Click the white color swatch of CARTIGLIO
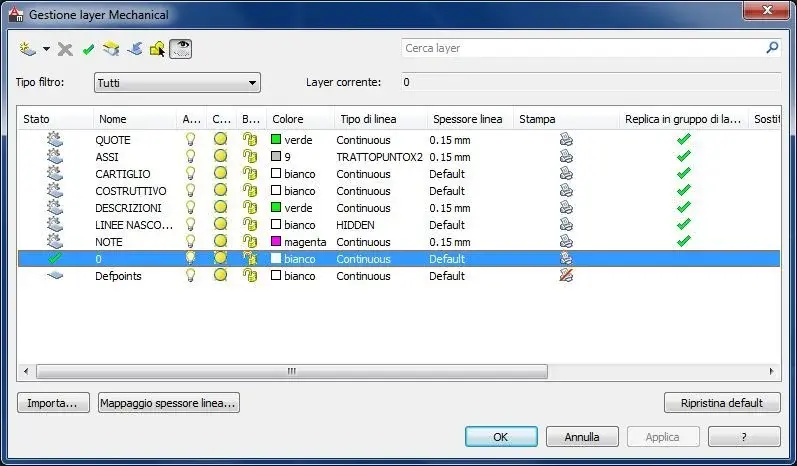Viewport: 797px width, 466px height. click(276, 173)
